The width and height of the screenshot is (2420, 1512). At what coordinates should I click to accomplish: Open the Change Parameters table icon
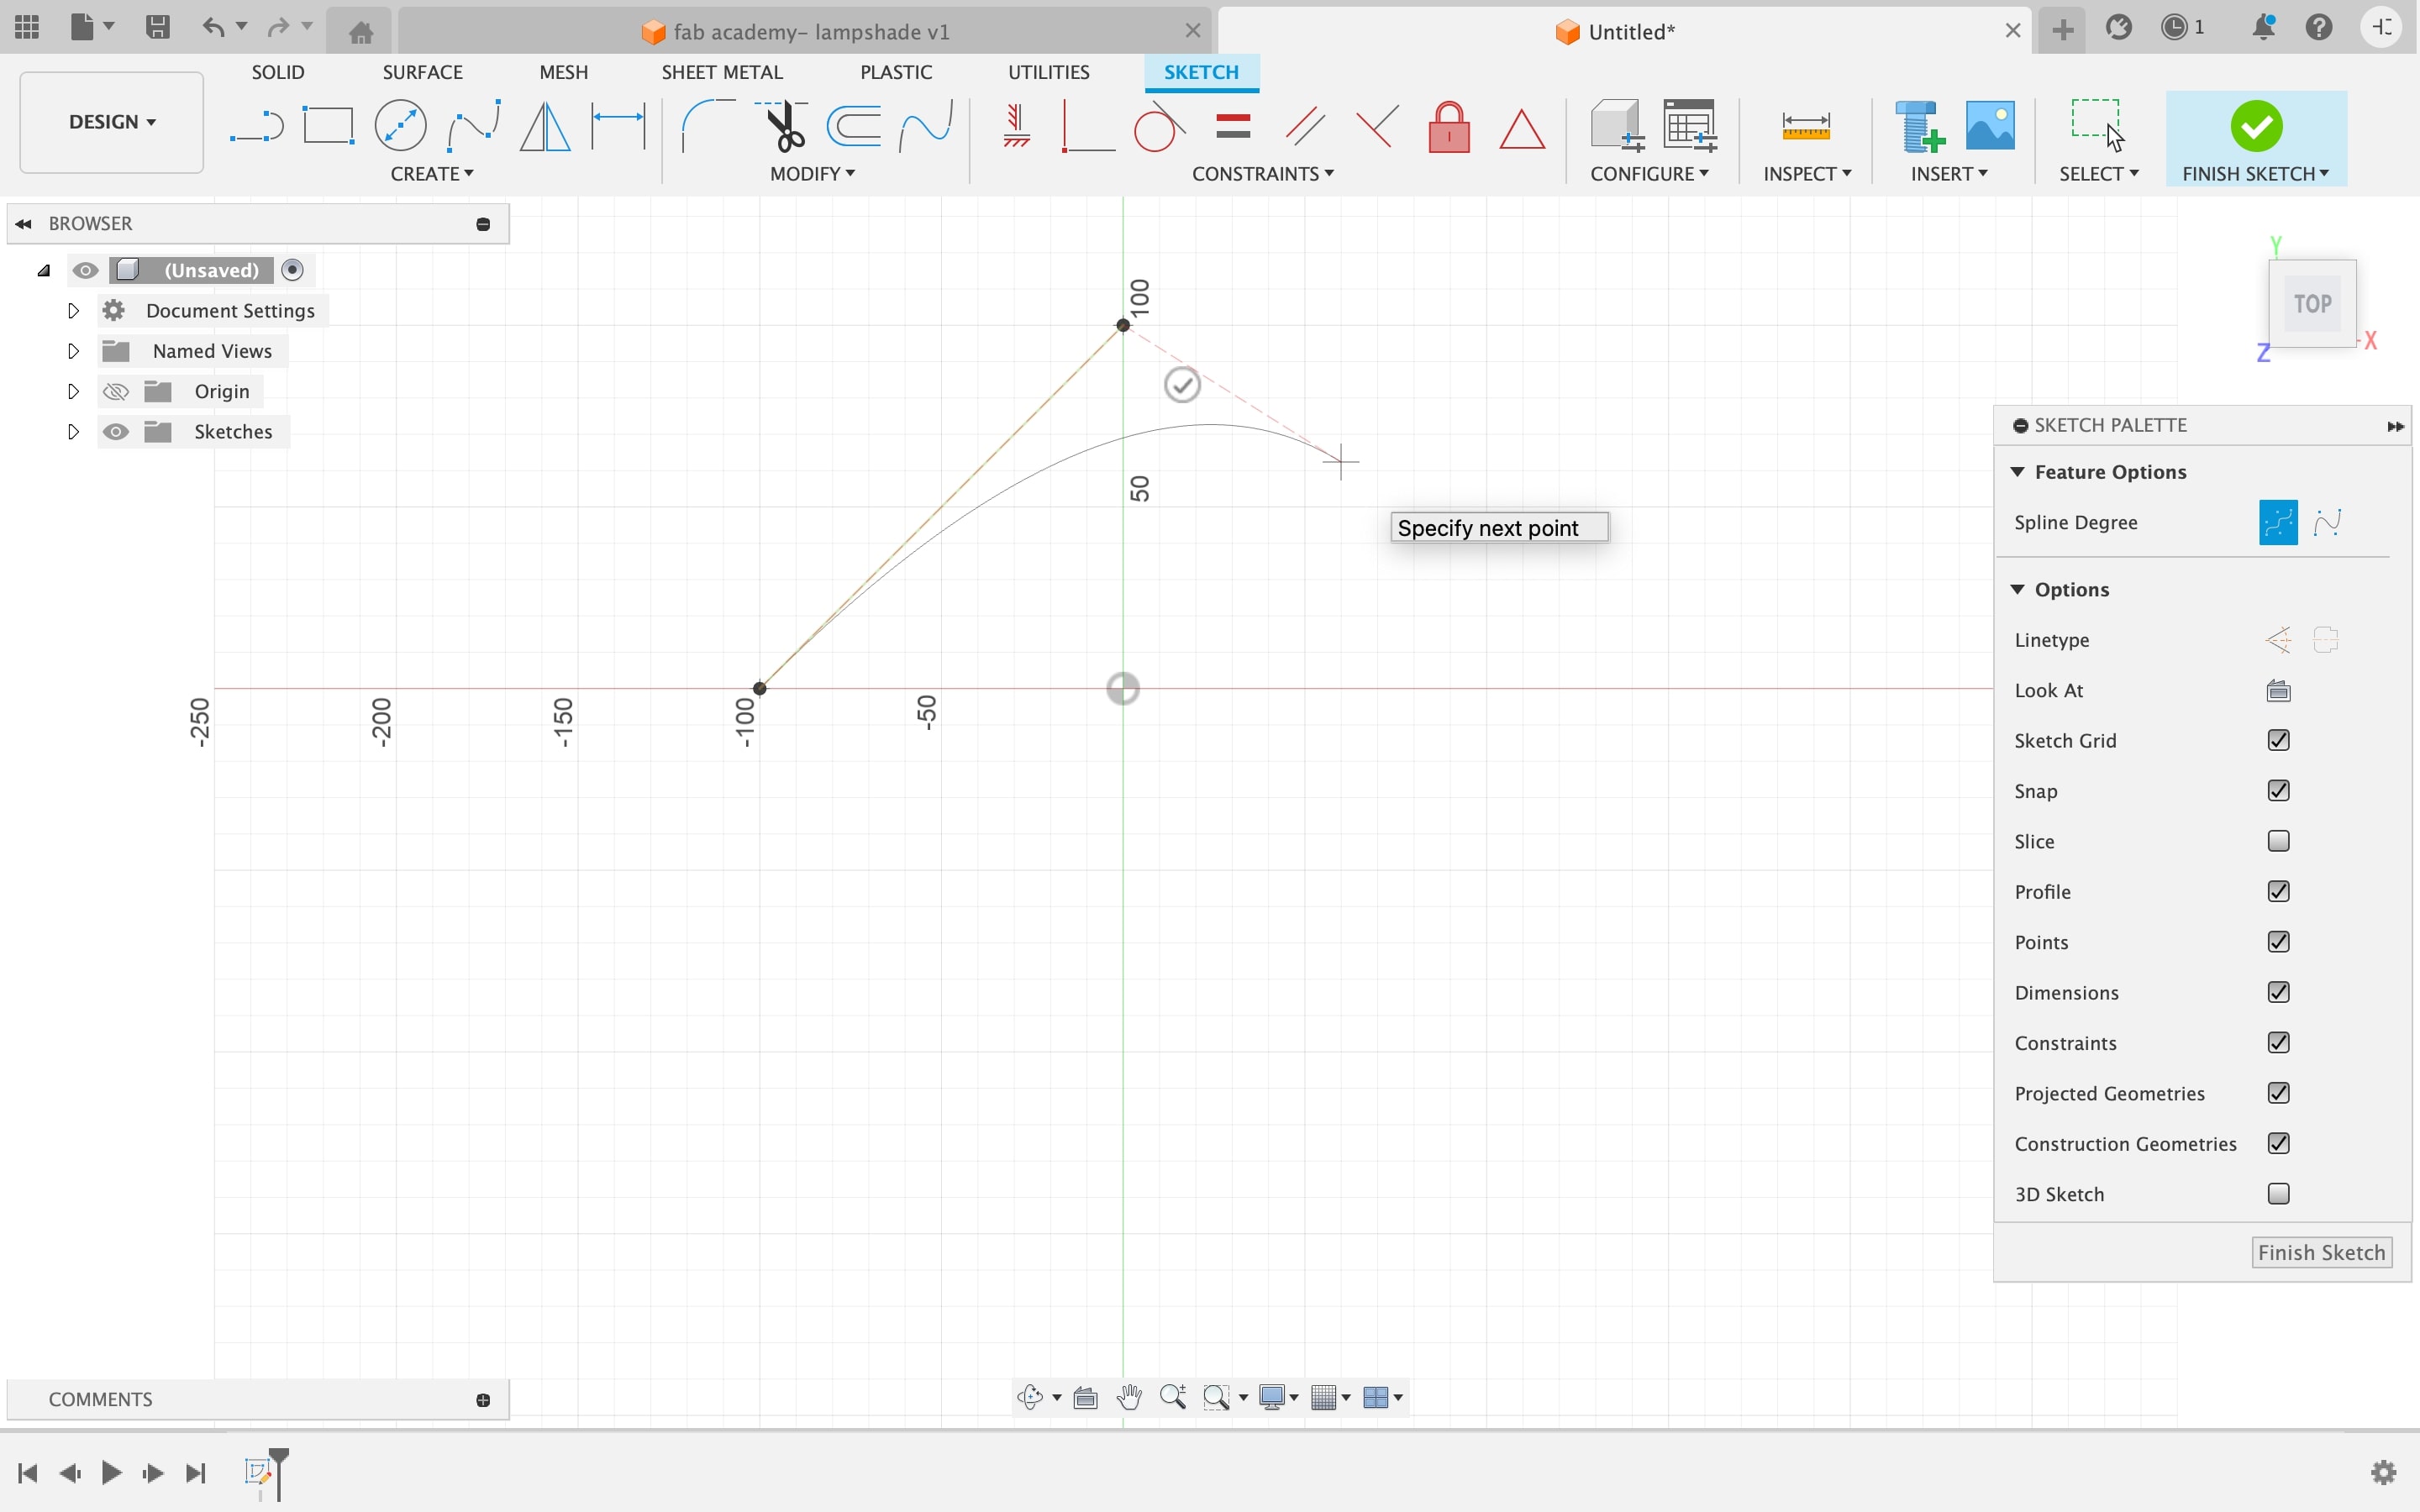(1690, 126)
